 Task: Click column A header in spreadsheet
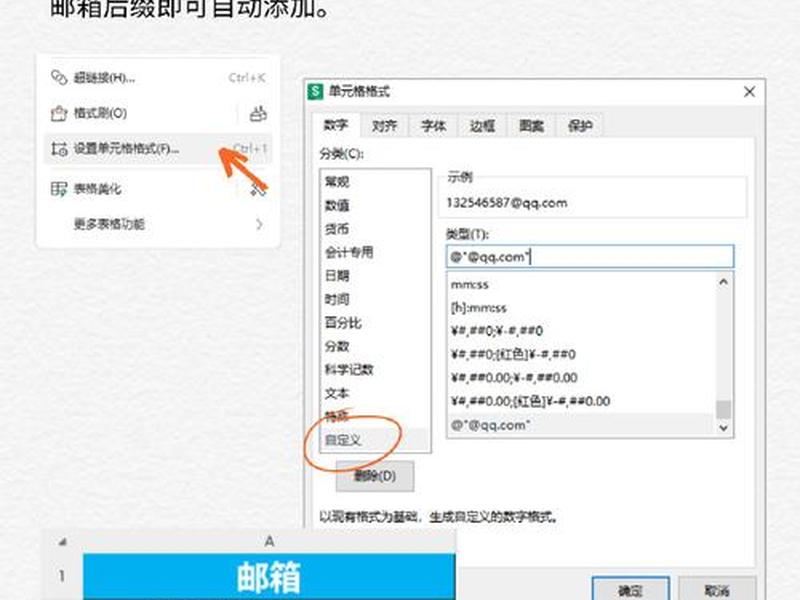pos(269,541)
